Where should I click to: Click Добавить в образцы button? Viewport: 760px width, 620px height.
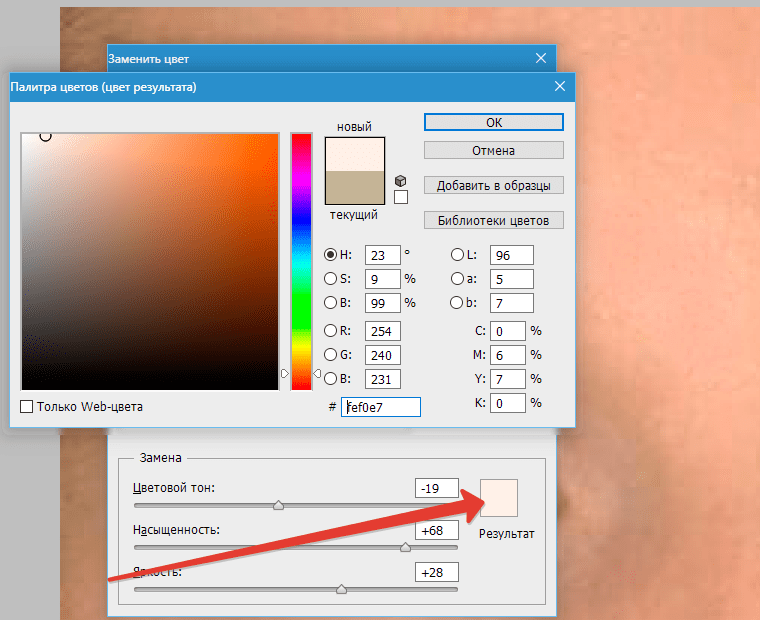494,185
